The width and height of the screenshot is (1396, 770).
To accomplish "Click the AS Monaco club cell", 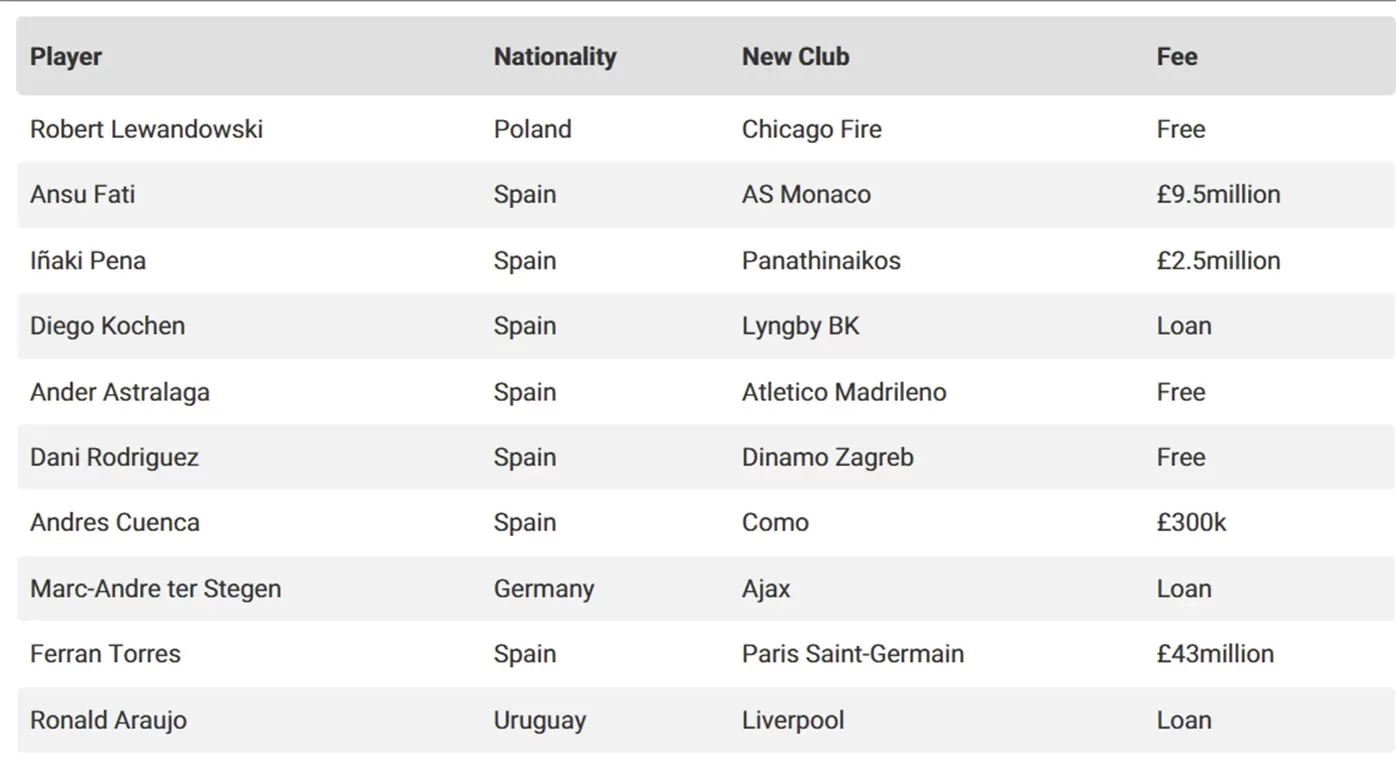I will (806, 194).
